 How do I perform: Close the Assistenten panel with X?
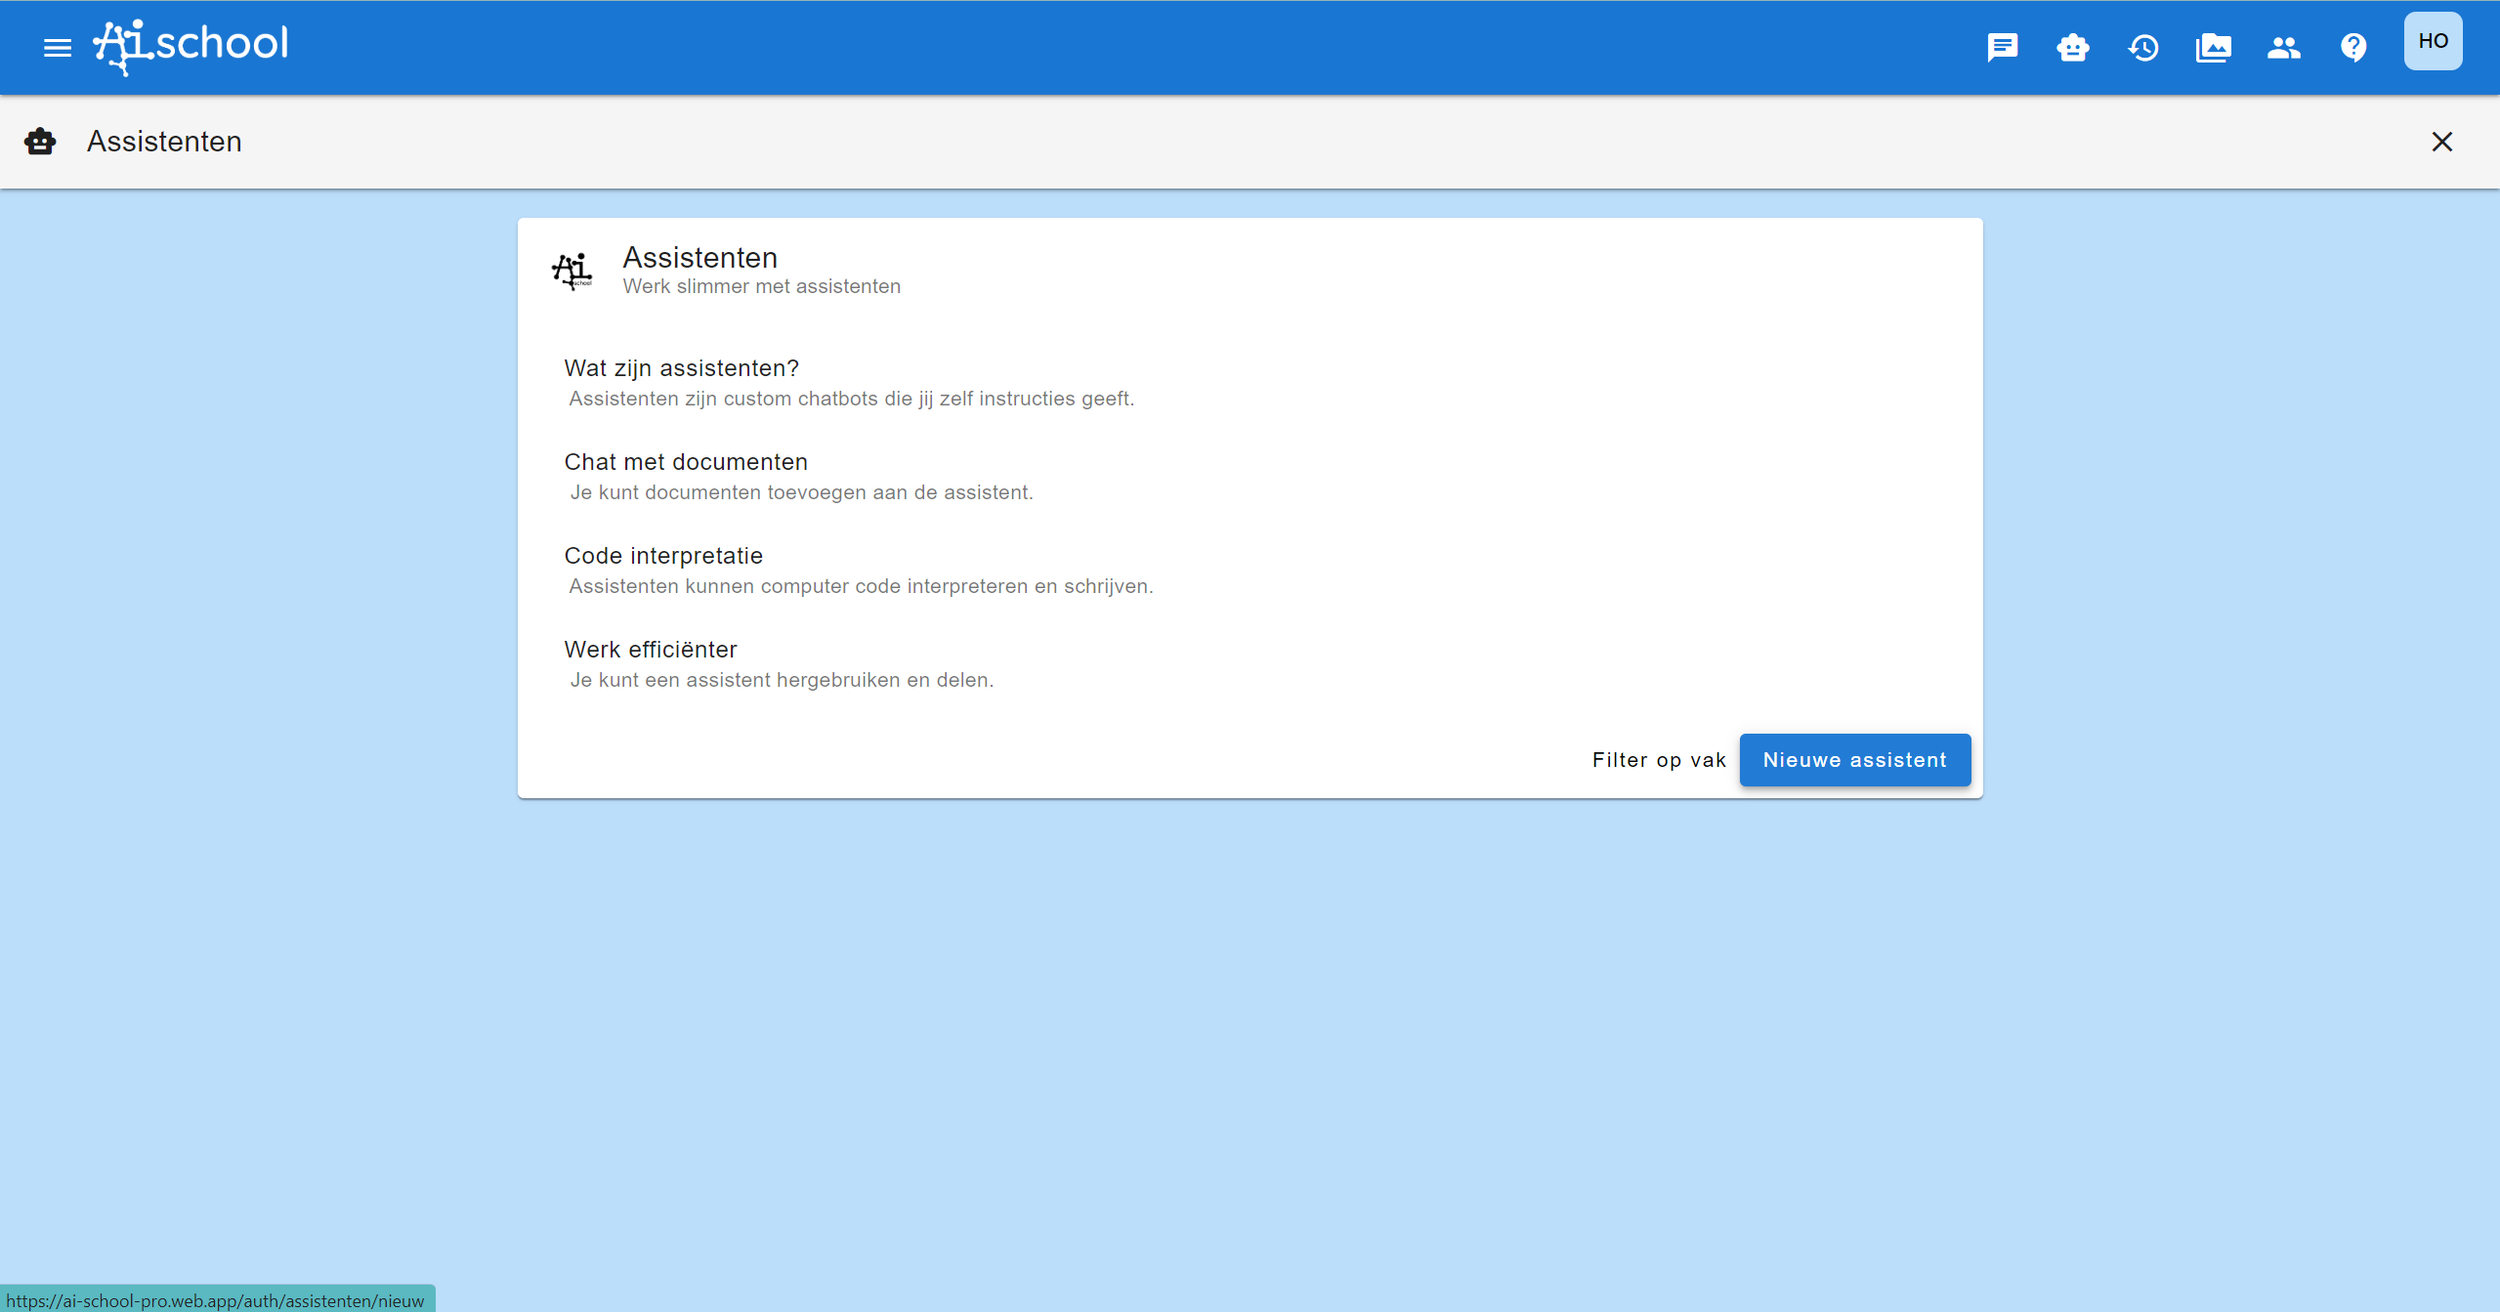click(x=2442, y=142)
